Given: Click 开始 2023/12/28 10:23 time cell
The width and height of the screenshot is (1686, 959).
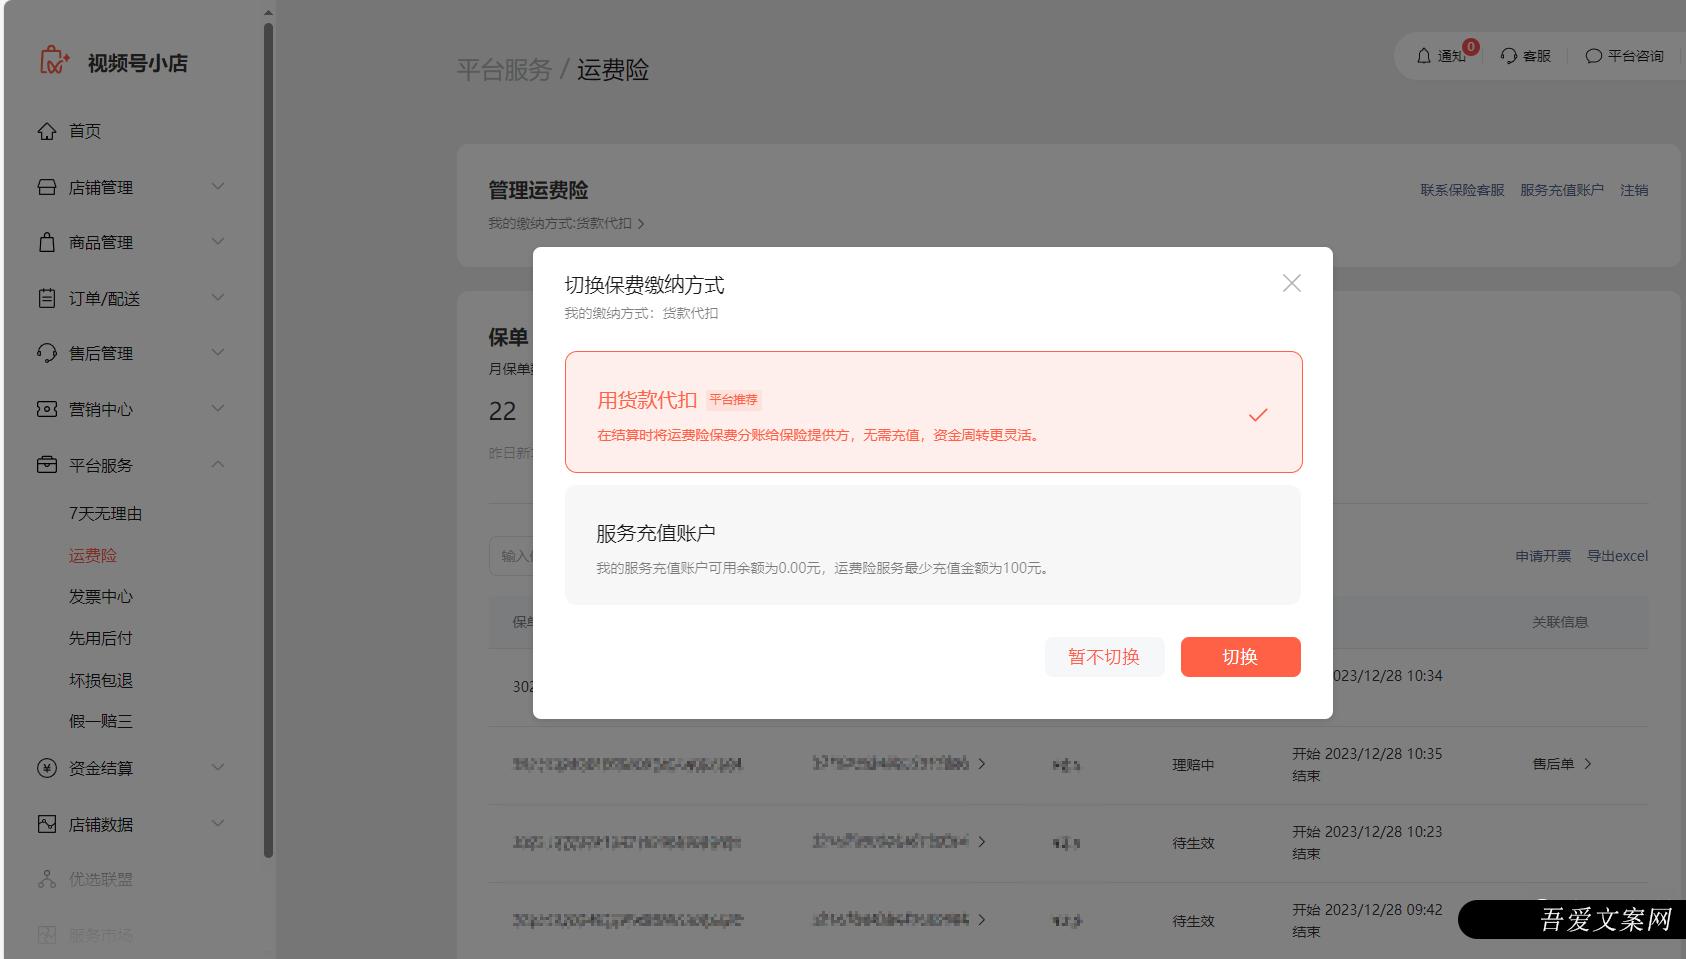Looking at the screenshot, I should click(x=1367, y=832).
